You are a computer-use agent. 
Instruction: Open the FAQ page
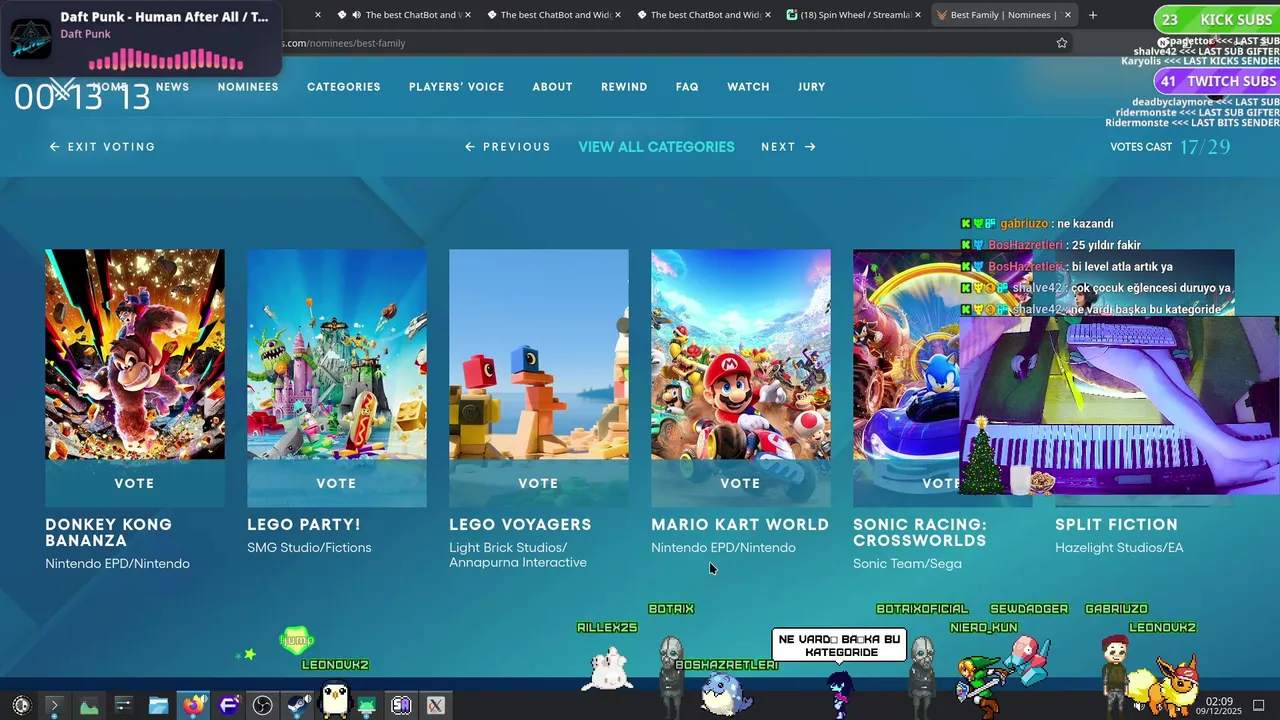click(x=687, y=87)
